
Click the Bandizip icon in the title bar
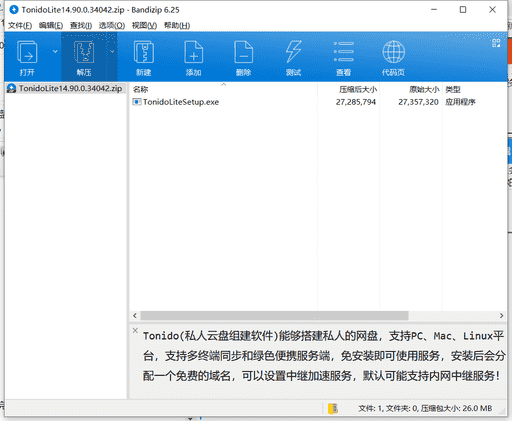[14, 10]
